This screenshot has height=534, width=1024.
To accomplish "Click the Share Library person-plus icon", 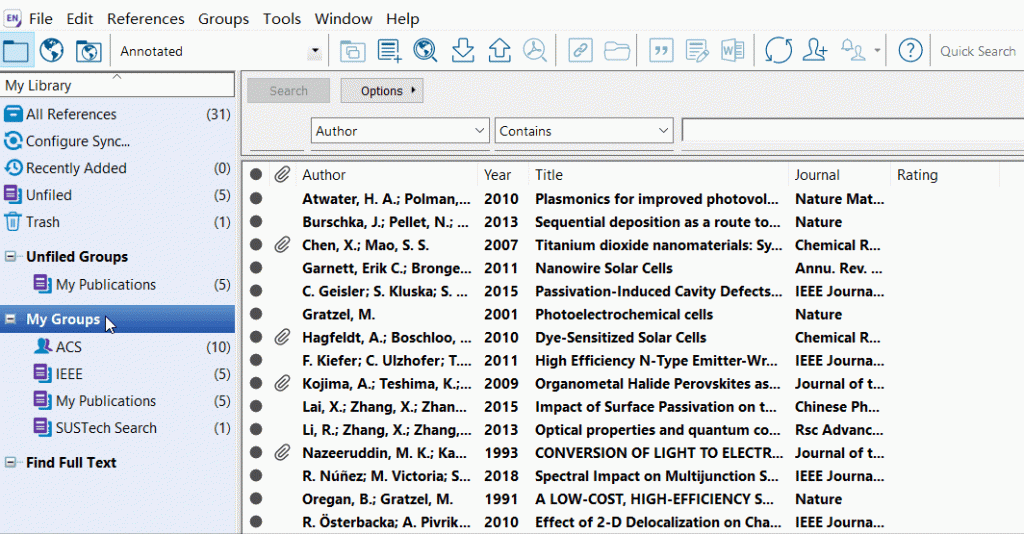I will click(x=815, y=50).
